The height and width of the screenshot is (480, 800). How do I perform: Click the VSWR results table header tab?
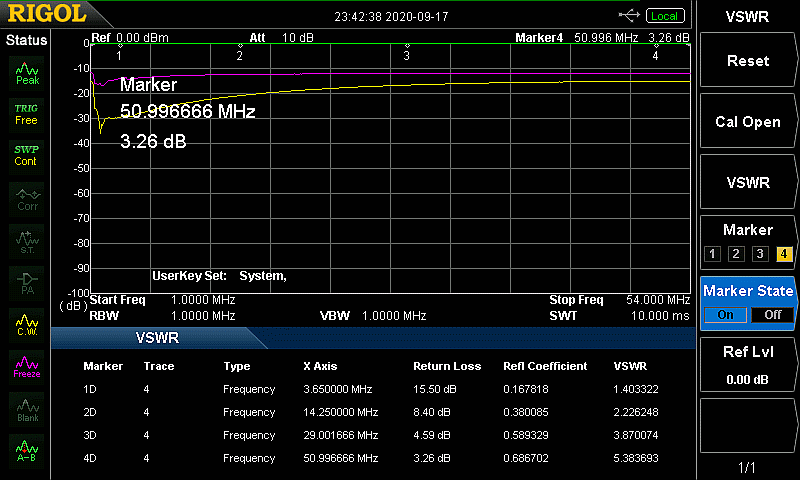[158, 338]
